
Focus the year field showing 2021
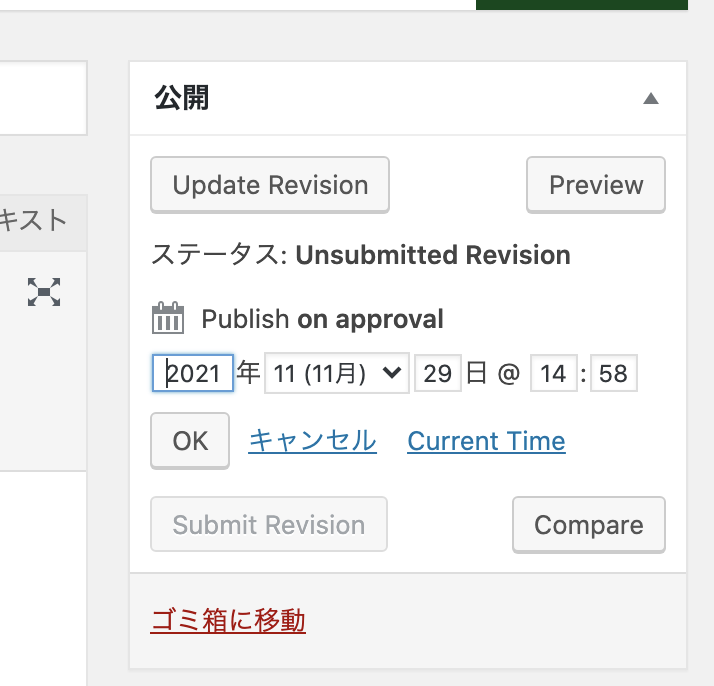[x=193, y=373]
